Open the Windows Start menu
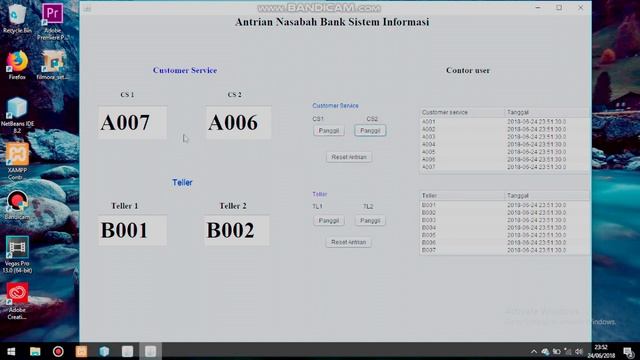Viewport: 640px width, 360px height. pyautogui.click(x=11, y=351)
